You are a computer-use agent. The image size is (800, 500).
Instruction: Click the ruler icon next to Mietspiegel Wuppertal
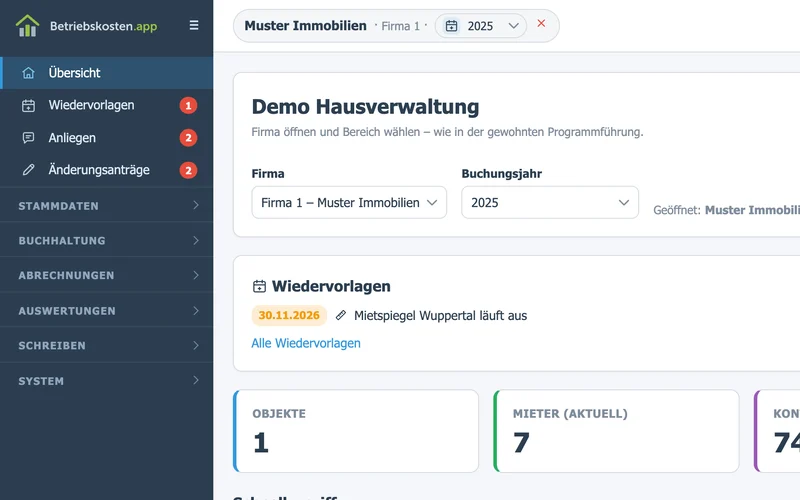[341, 316]
